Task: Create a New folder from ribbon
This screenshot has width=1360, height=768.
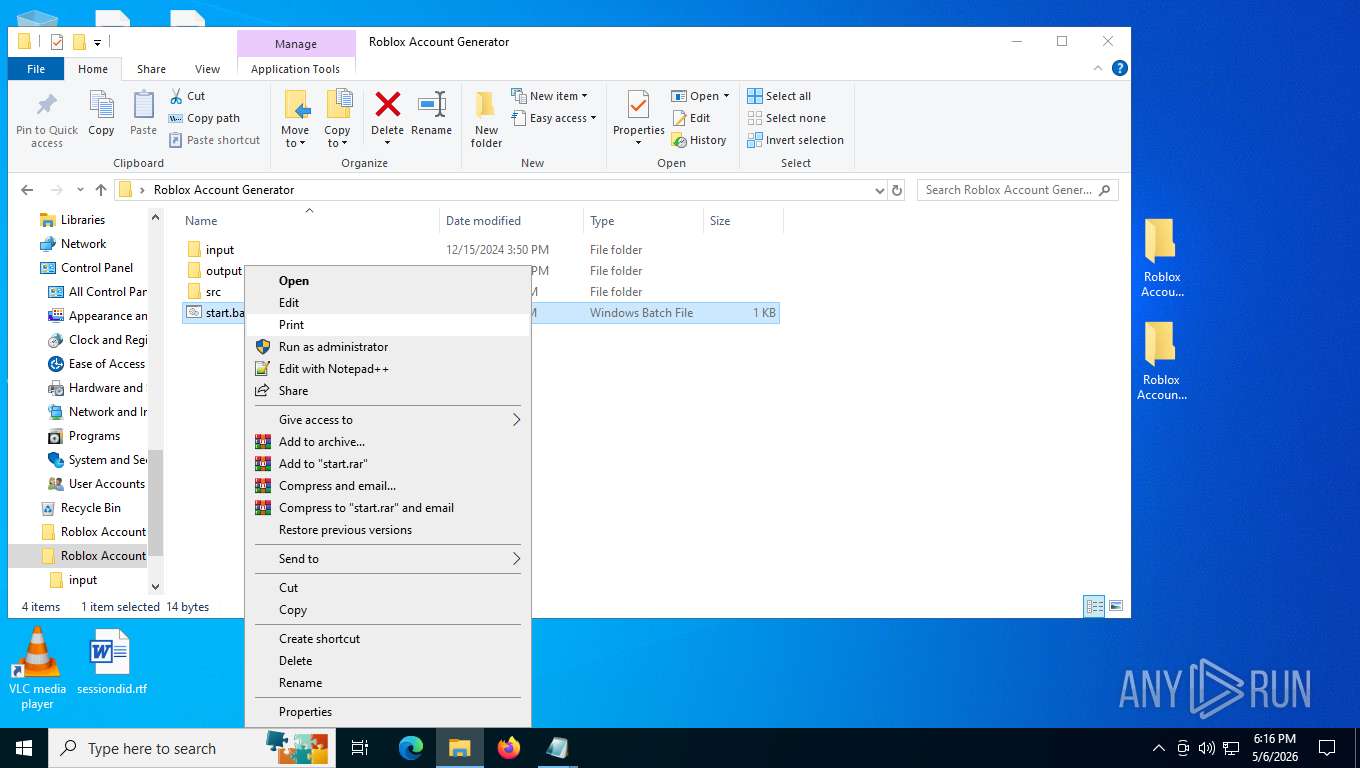Action: tap(486, 120)
